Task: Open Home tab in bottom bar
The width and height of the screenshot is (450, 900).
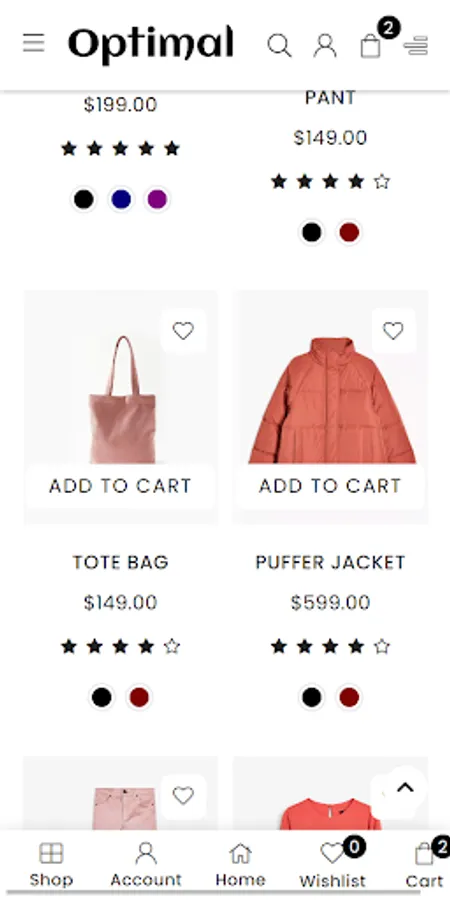Action: pos(240,865)
